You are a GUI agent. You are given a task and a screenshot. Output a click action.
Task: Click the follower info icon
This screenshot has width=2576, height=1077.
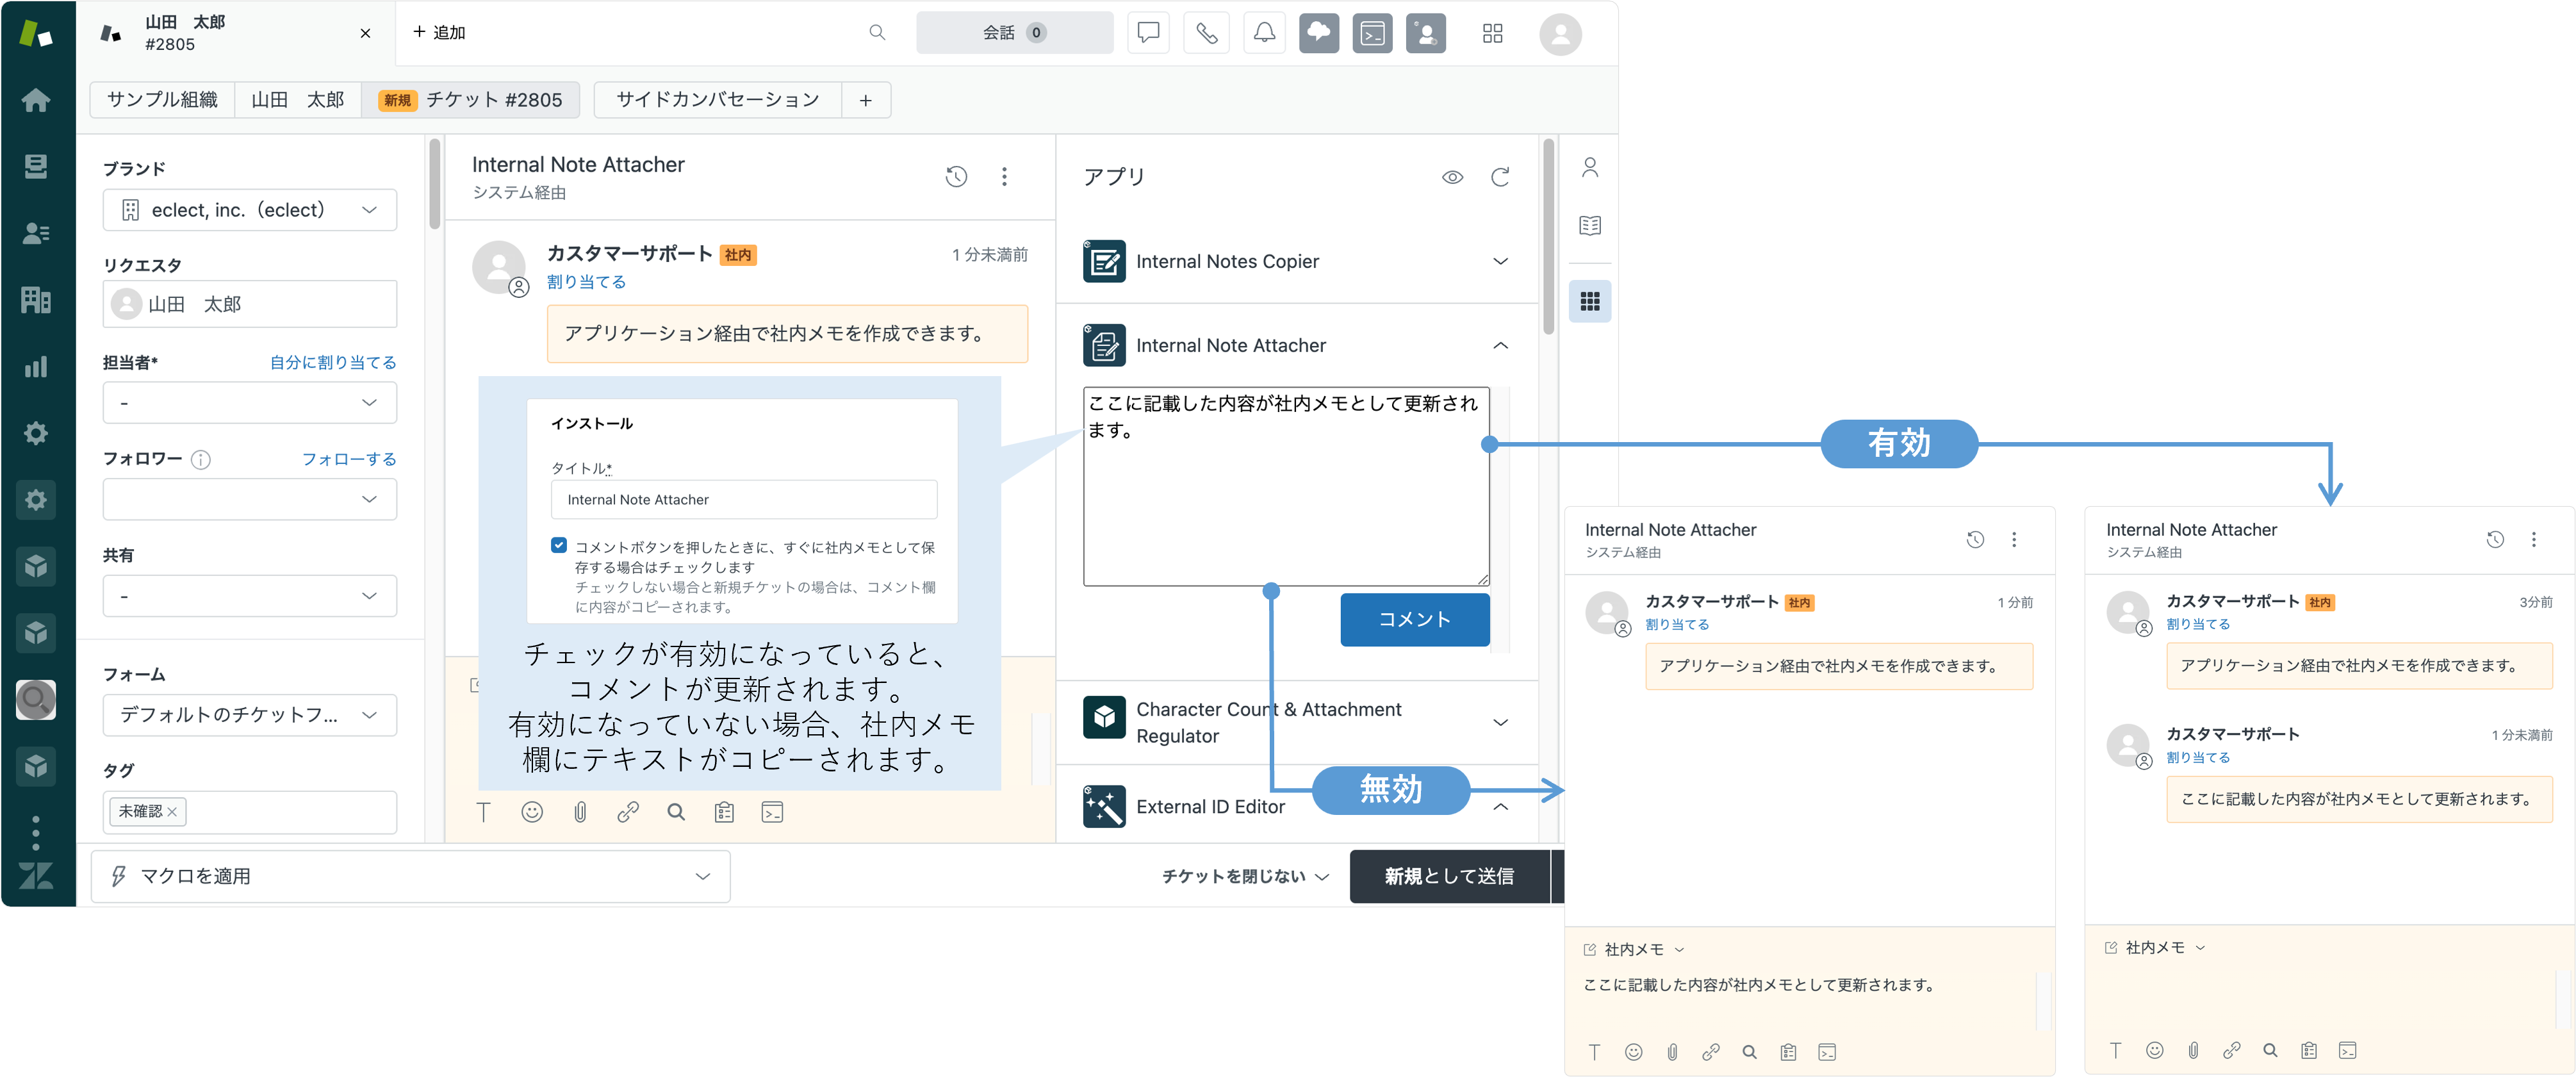(x=201, y=460)
